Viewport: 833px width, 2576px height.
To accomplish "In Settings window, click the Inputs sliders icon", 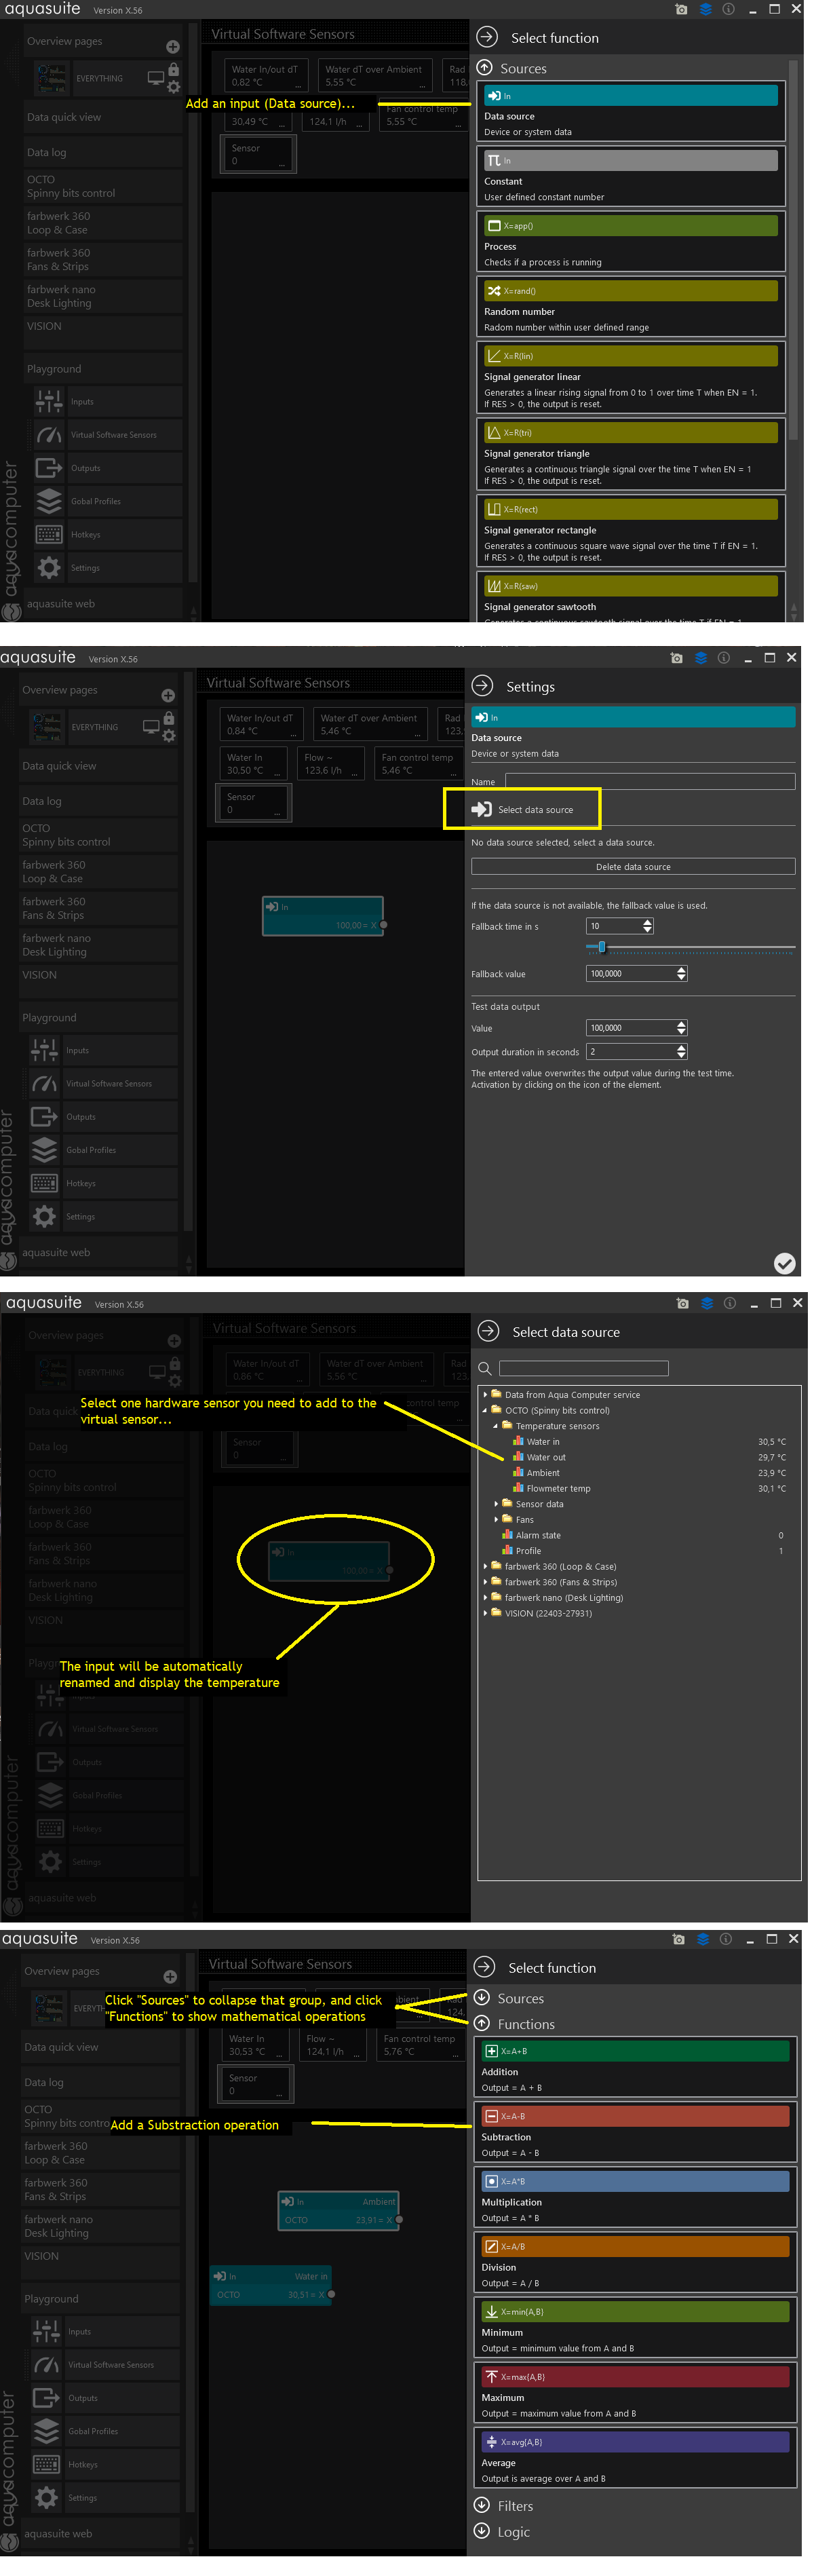I will tap(44, 1050).
